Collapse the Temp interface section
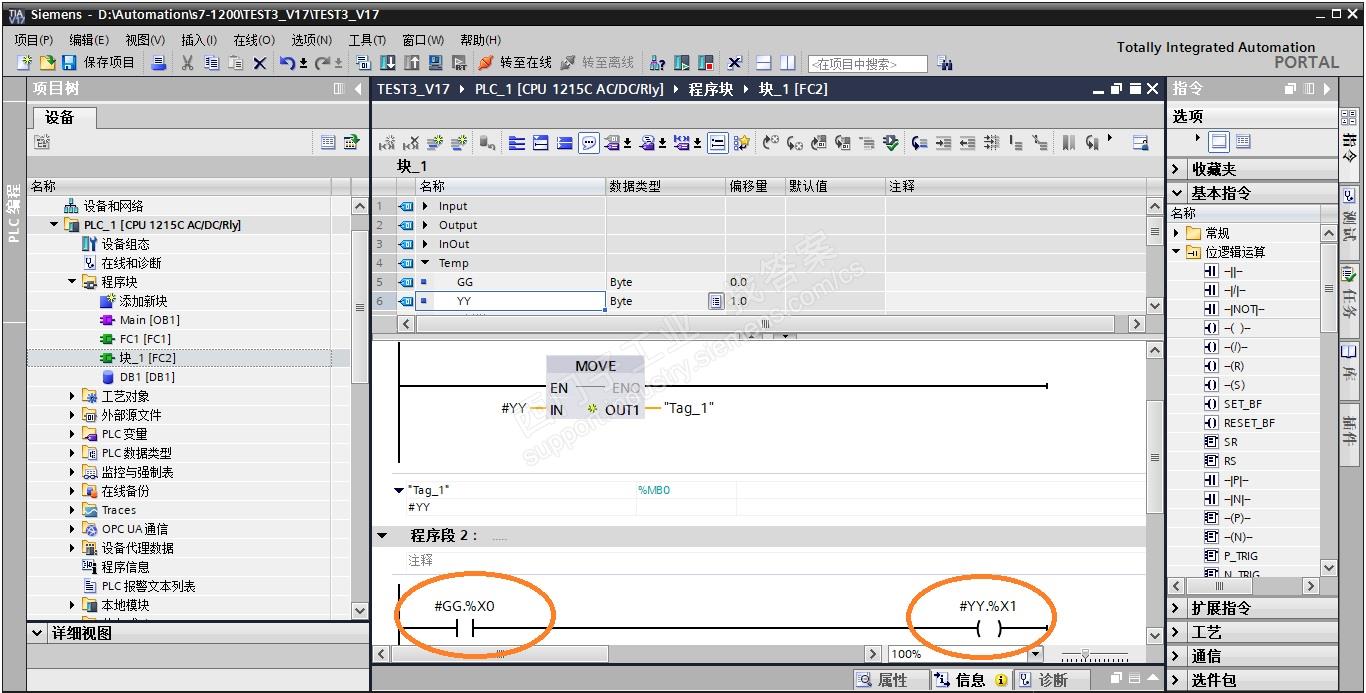This screenshot has height=693, width=1366. 426,263
